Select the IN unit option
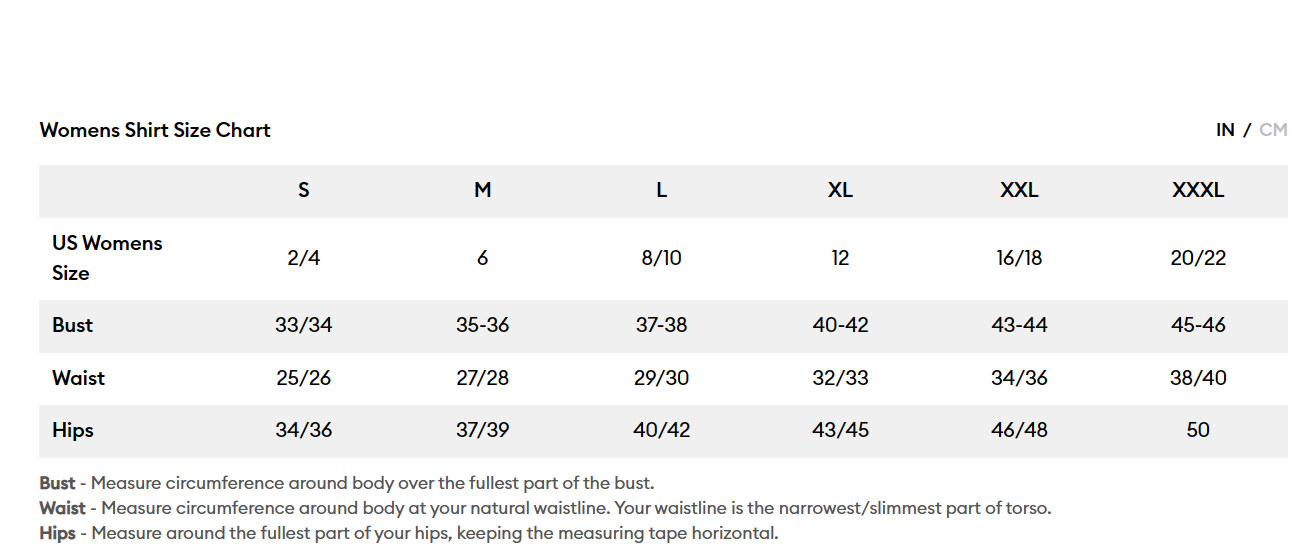This screenshot has height=545, width=1300. coord(1225,130)
